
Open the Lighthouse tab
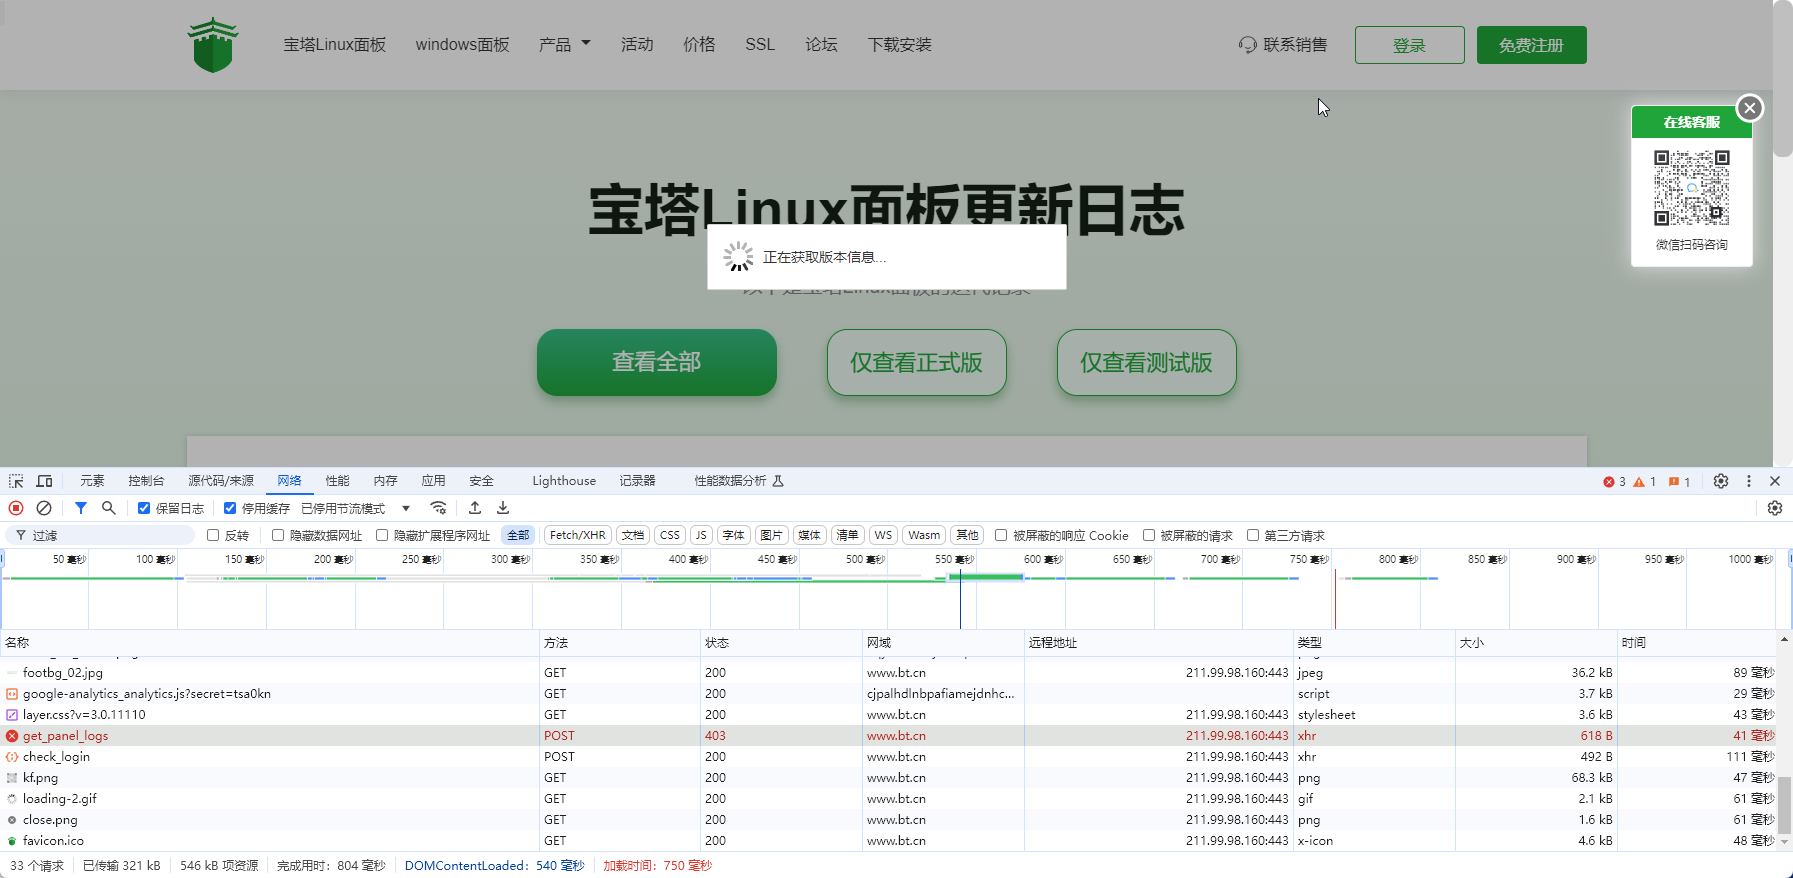point(564,481)
